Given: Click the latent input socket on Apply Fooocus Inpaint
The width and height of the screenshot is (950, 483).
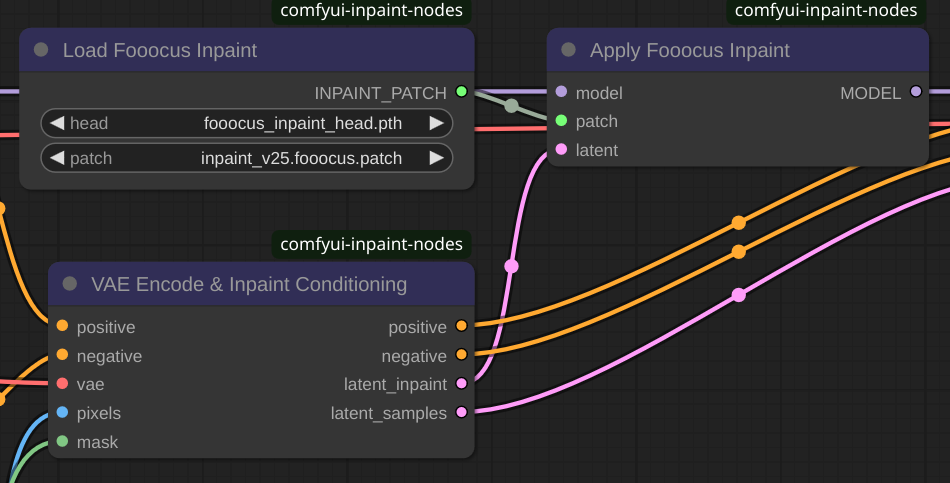Looking at the screenshot, I should coord(562,149).
